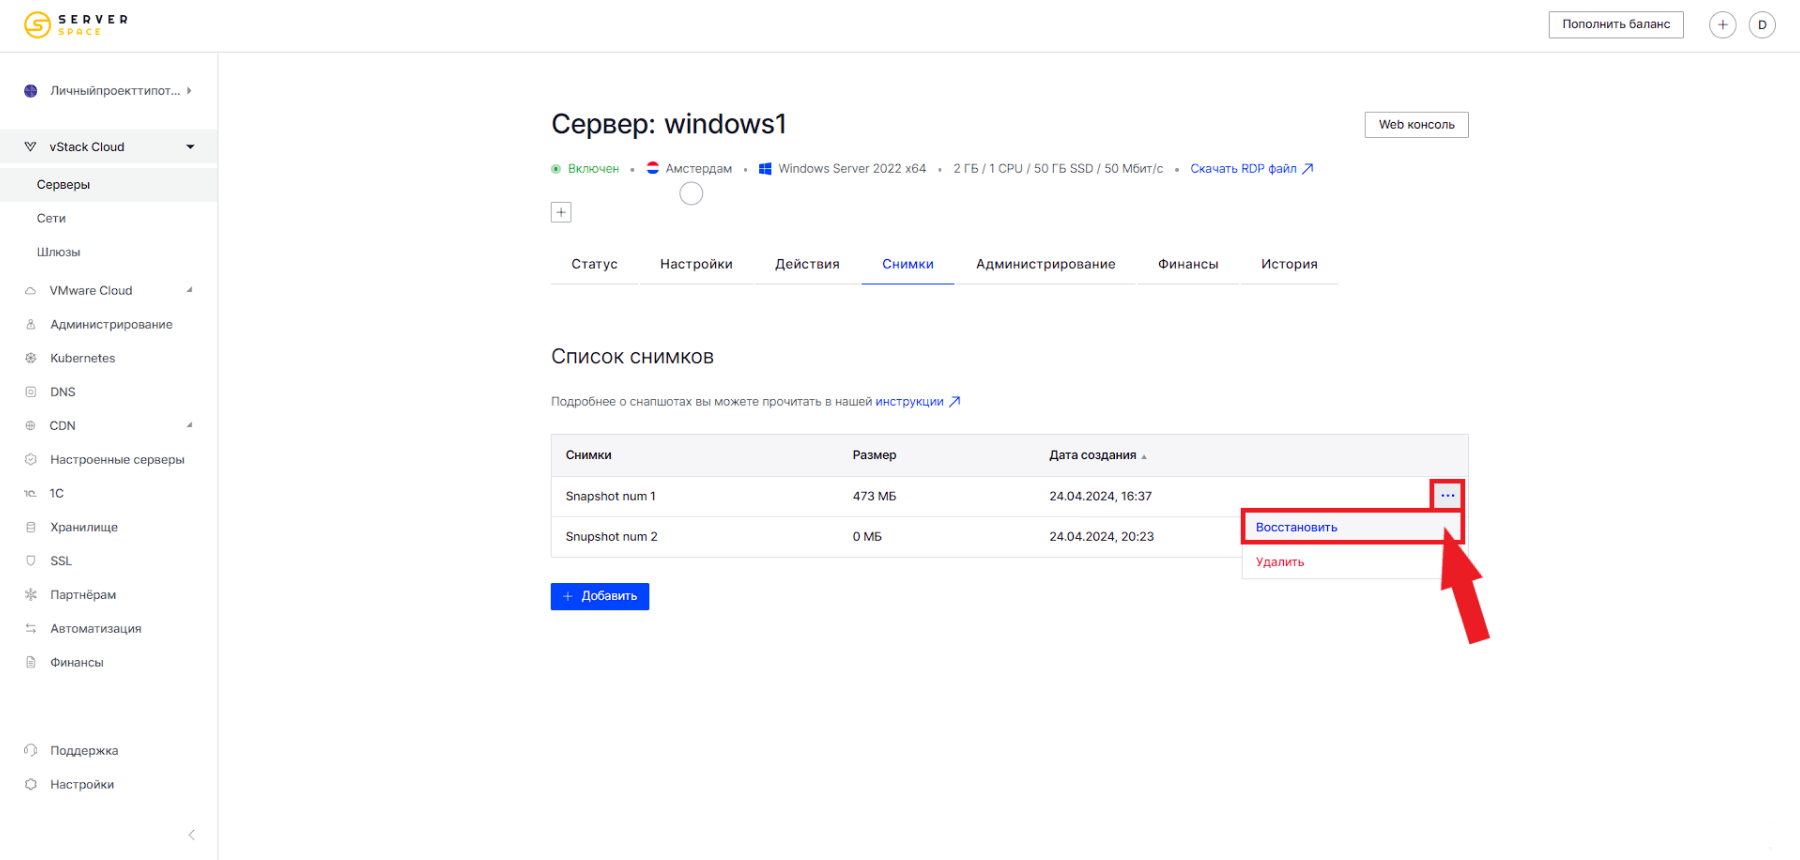Click the 0 МБ size cell
1800x860 pixels.
[867, 537]
